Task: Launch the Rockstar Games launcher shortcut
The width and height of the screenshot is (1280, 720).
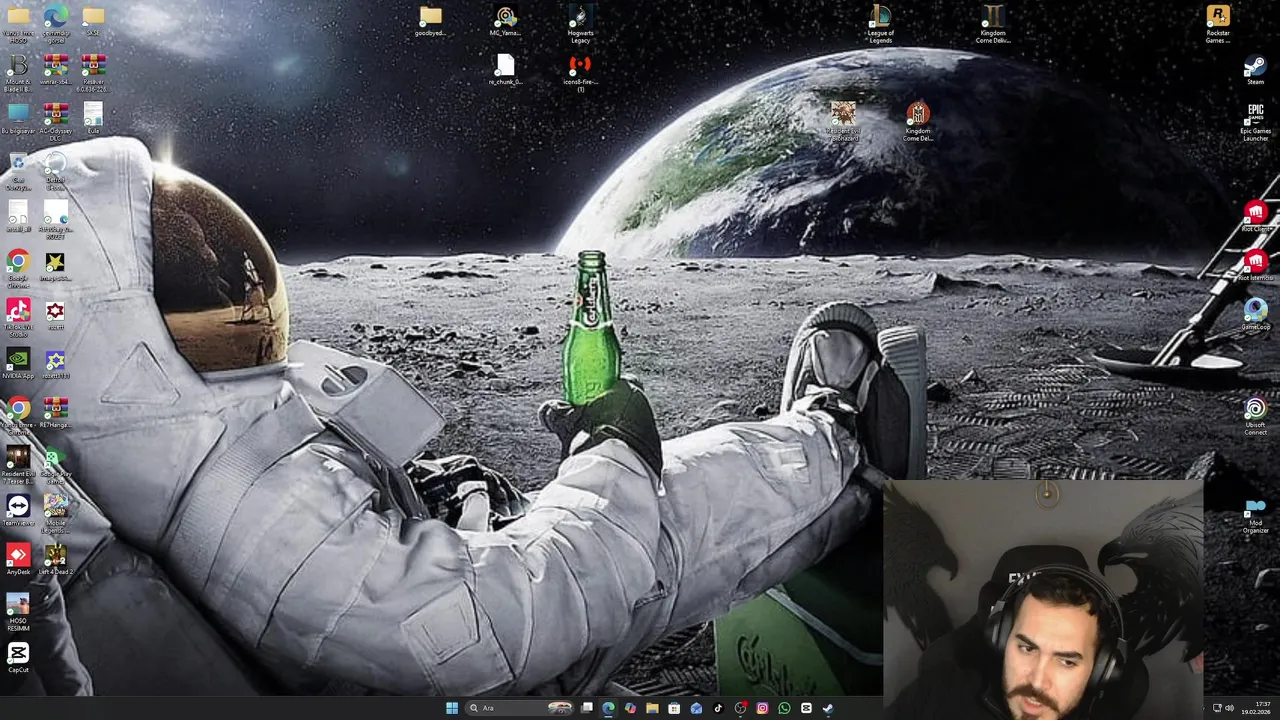Action: click(1217, 25)
